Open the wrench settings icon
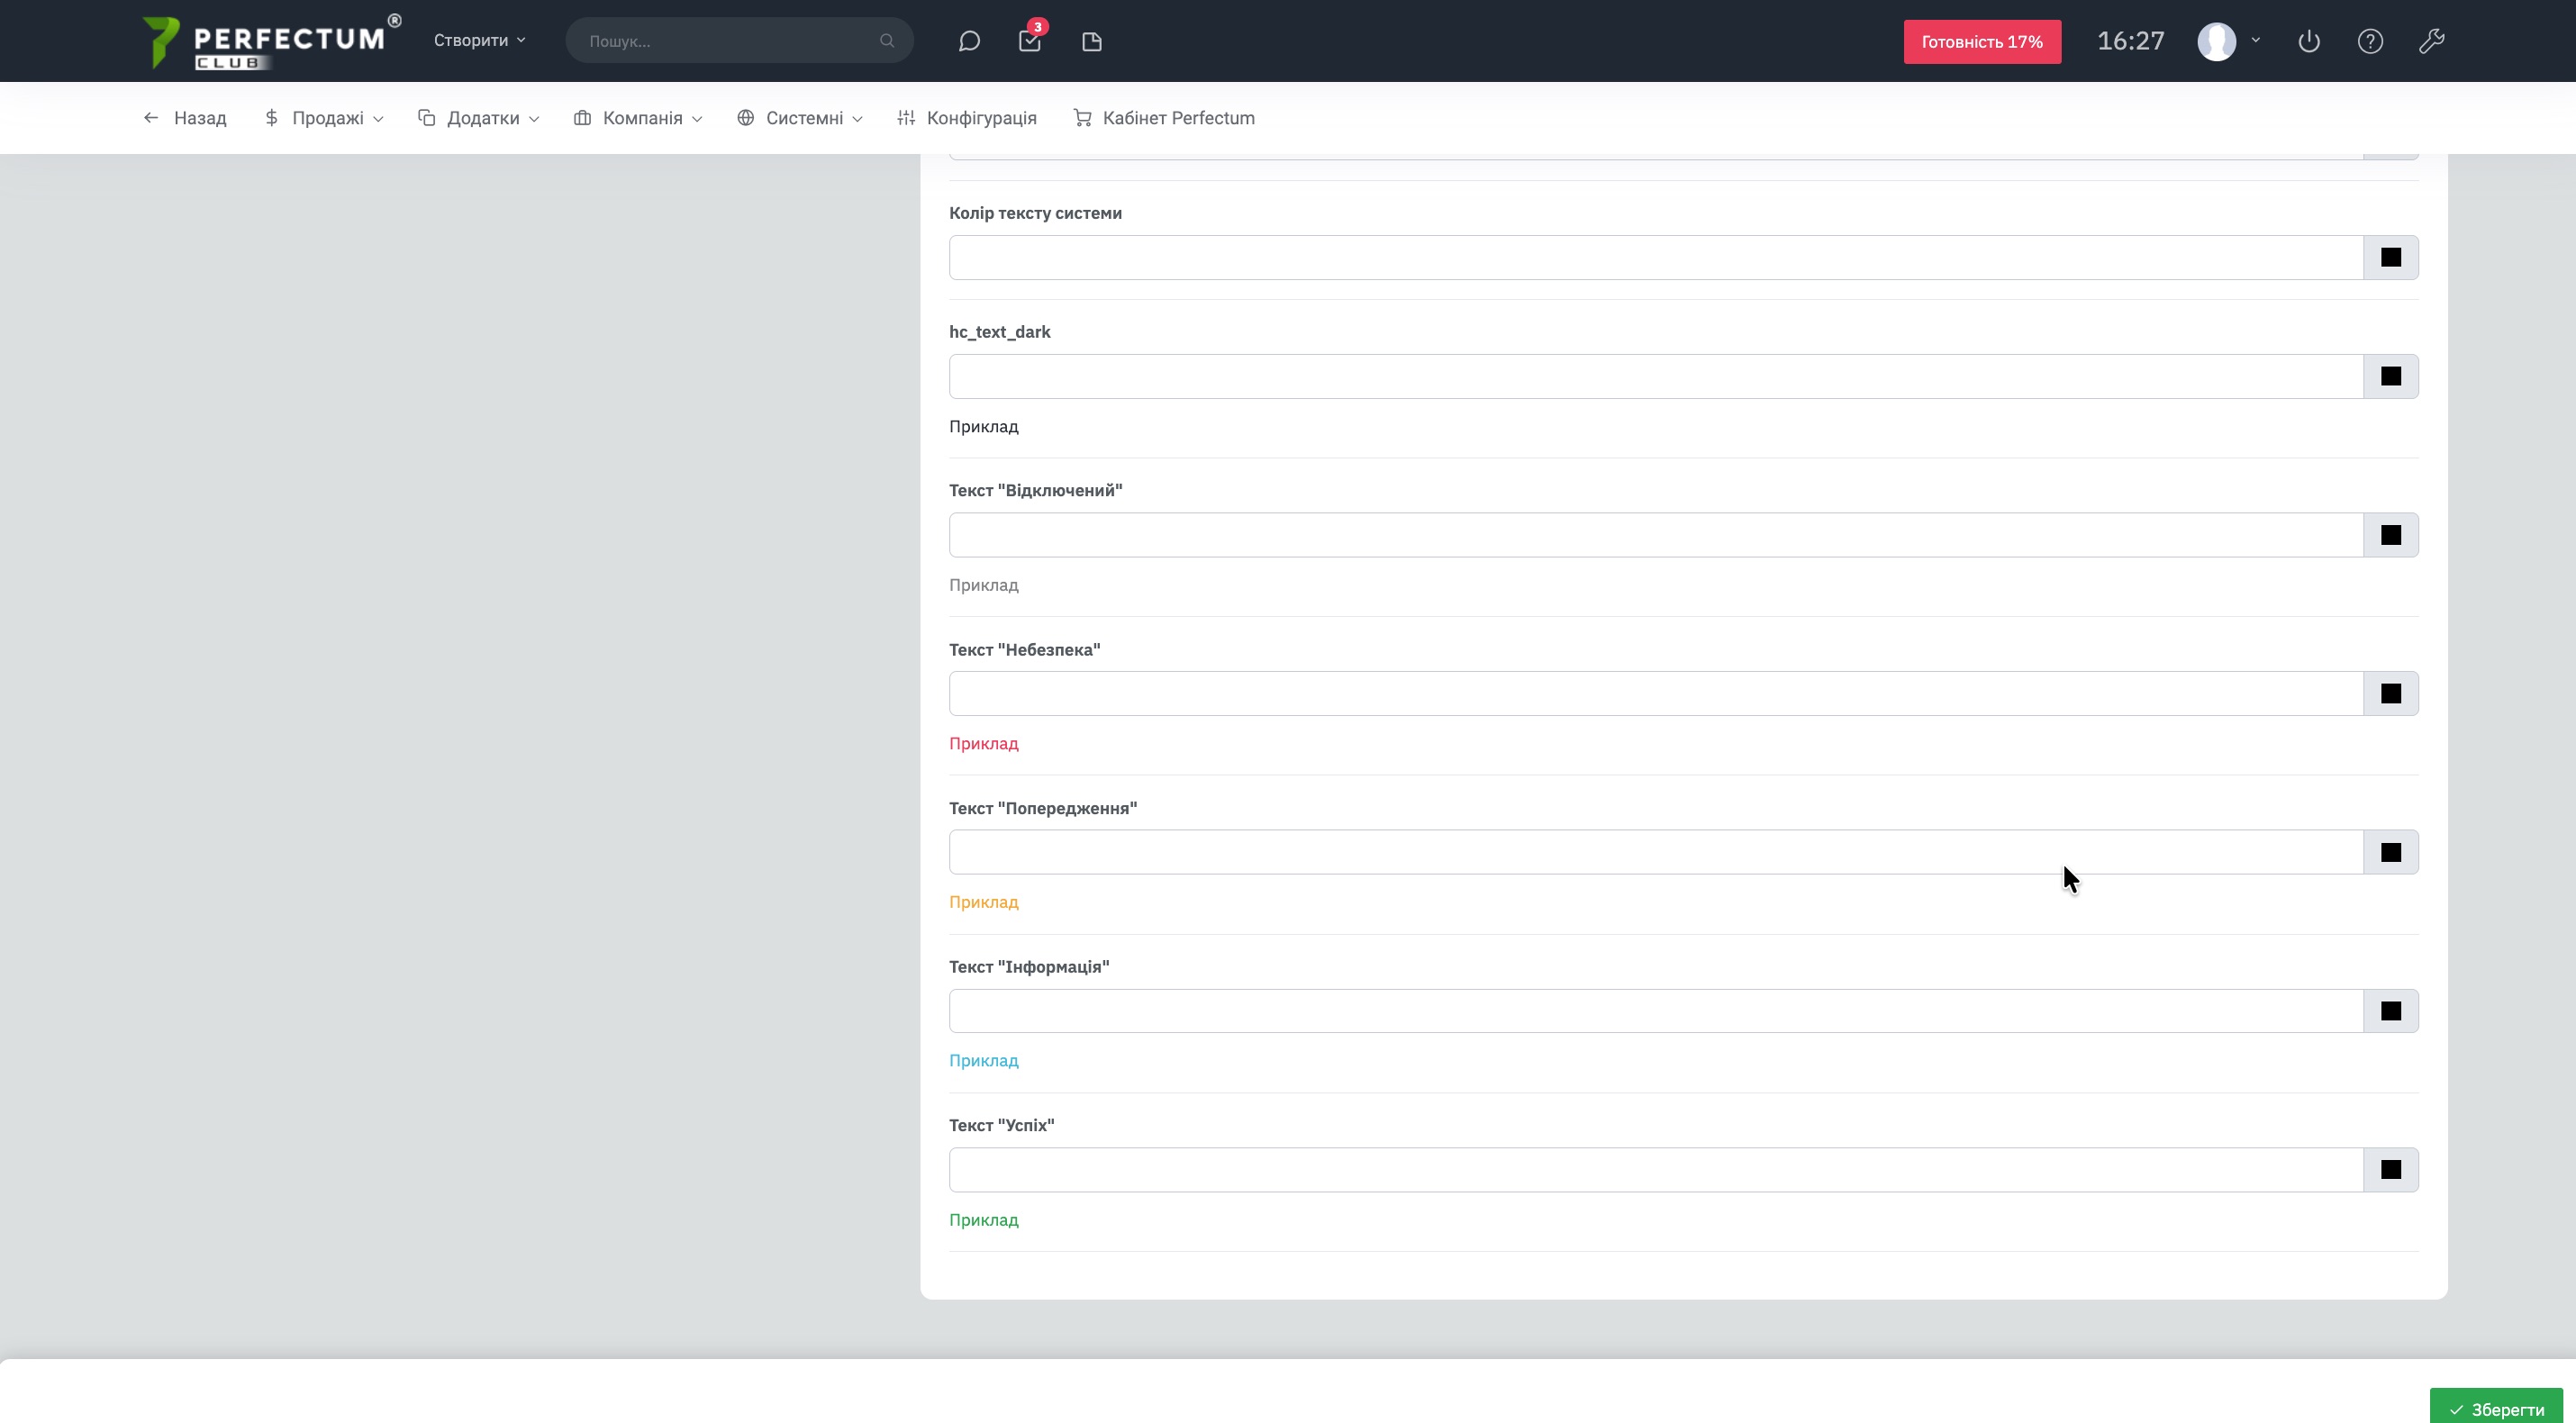 (2431, 41)
